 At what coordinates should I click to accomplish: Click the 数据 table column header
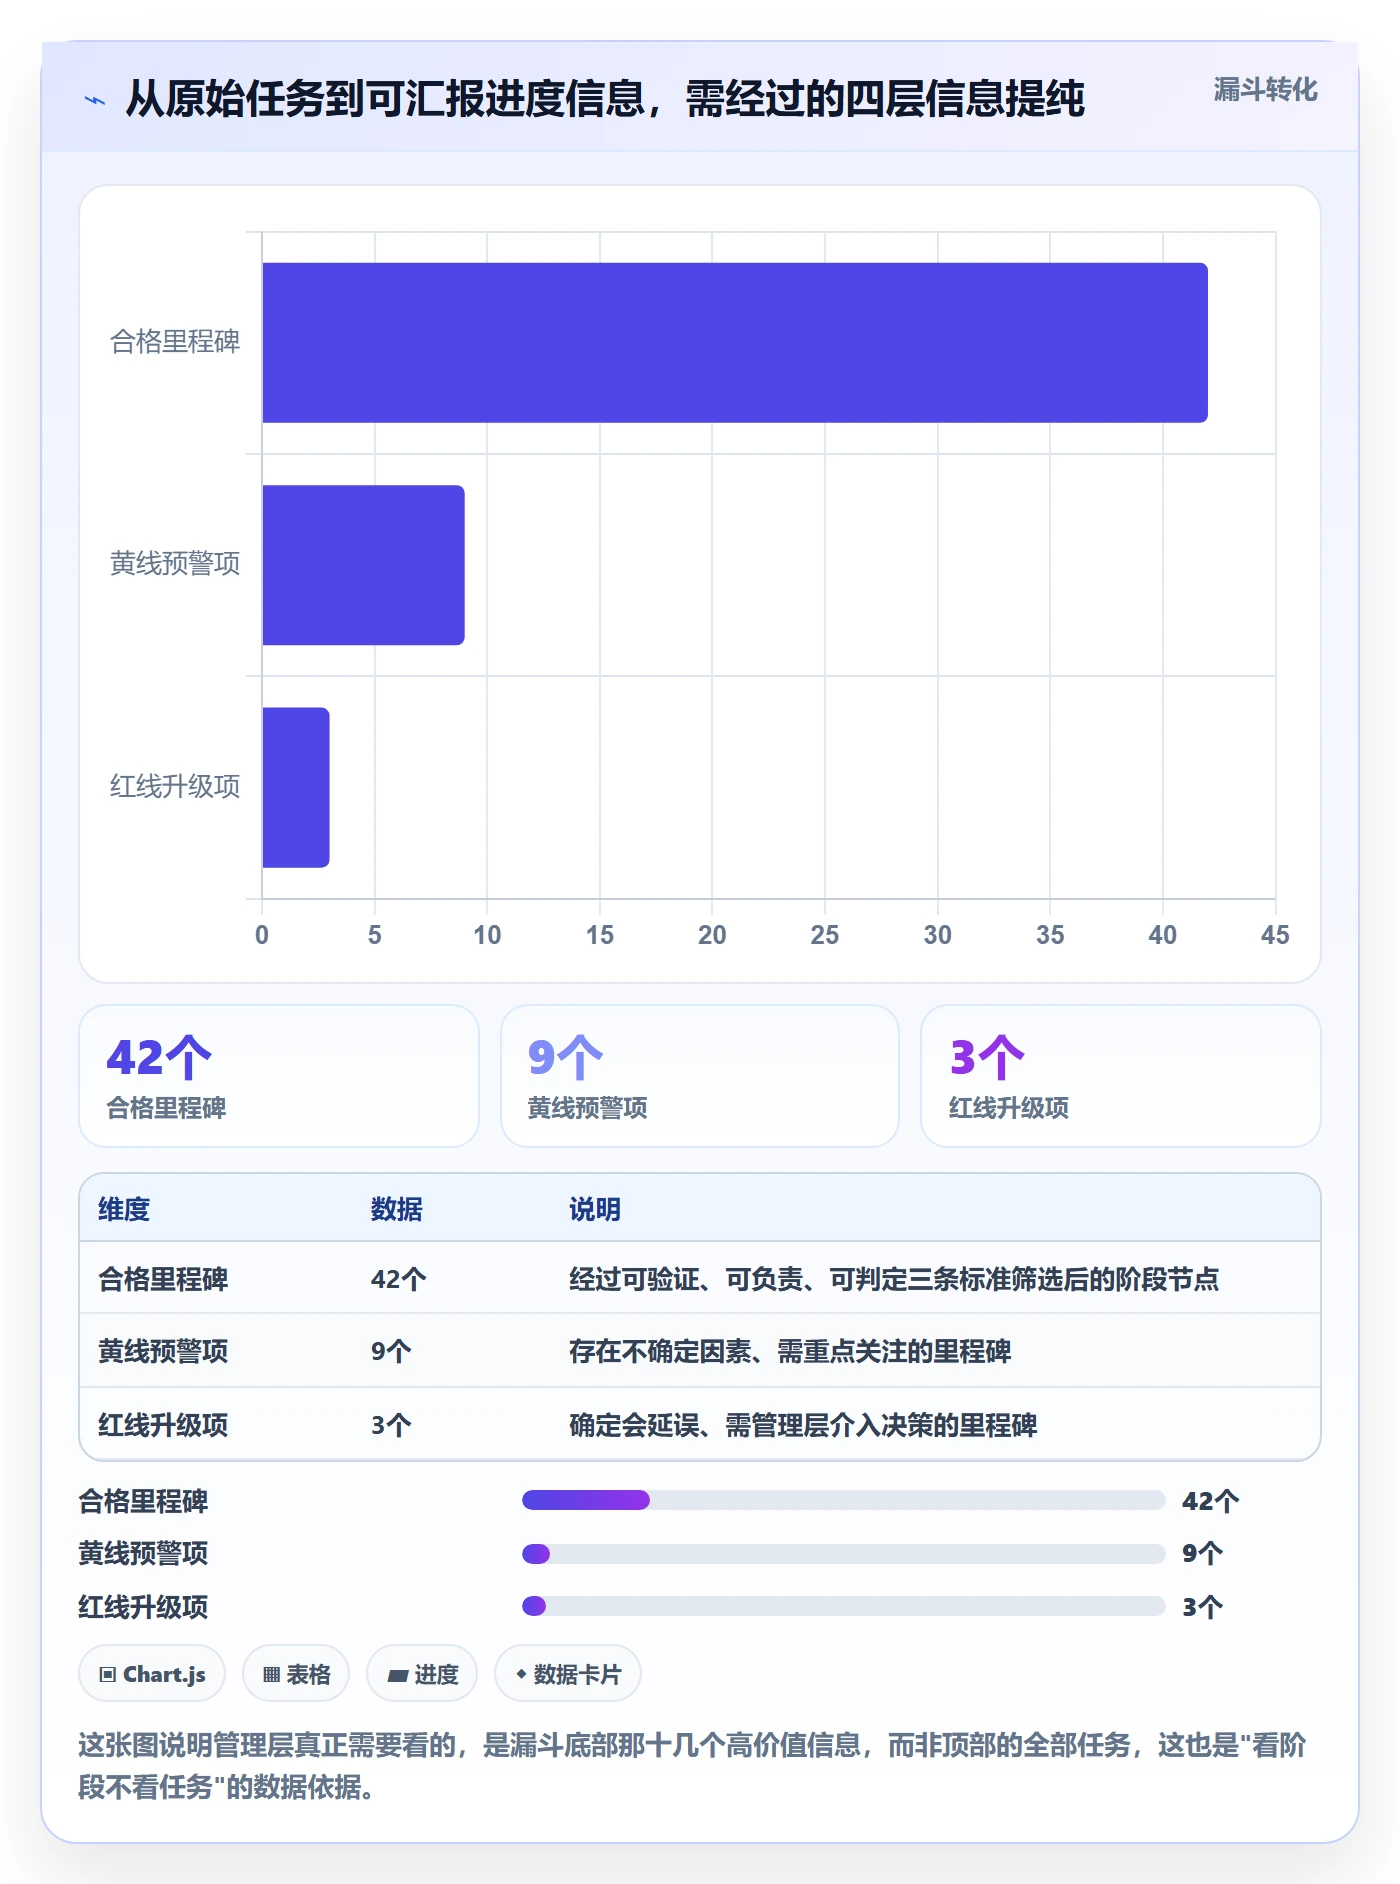coord(397,1209)
